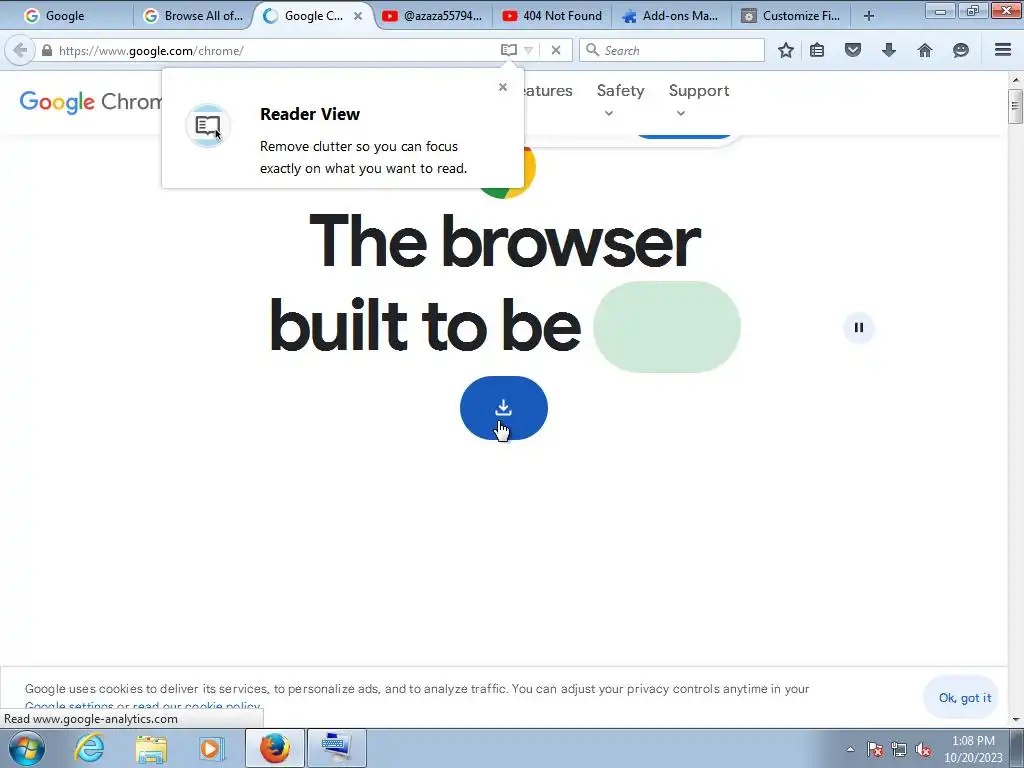Open the clock showing 1:08 PM

(x=973, y=749)
